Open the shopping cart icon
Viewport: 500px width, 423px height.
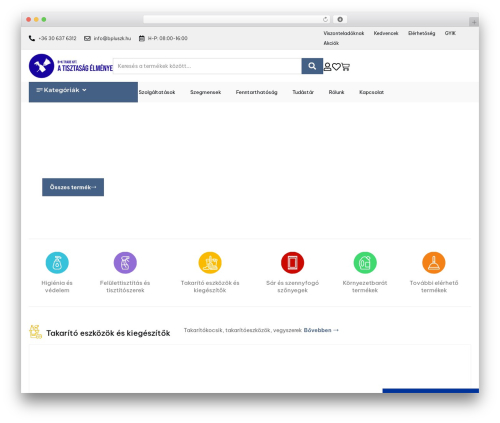click(x=346, y=67)
